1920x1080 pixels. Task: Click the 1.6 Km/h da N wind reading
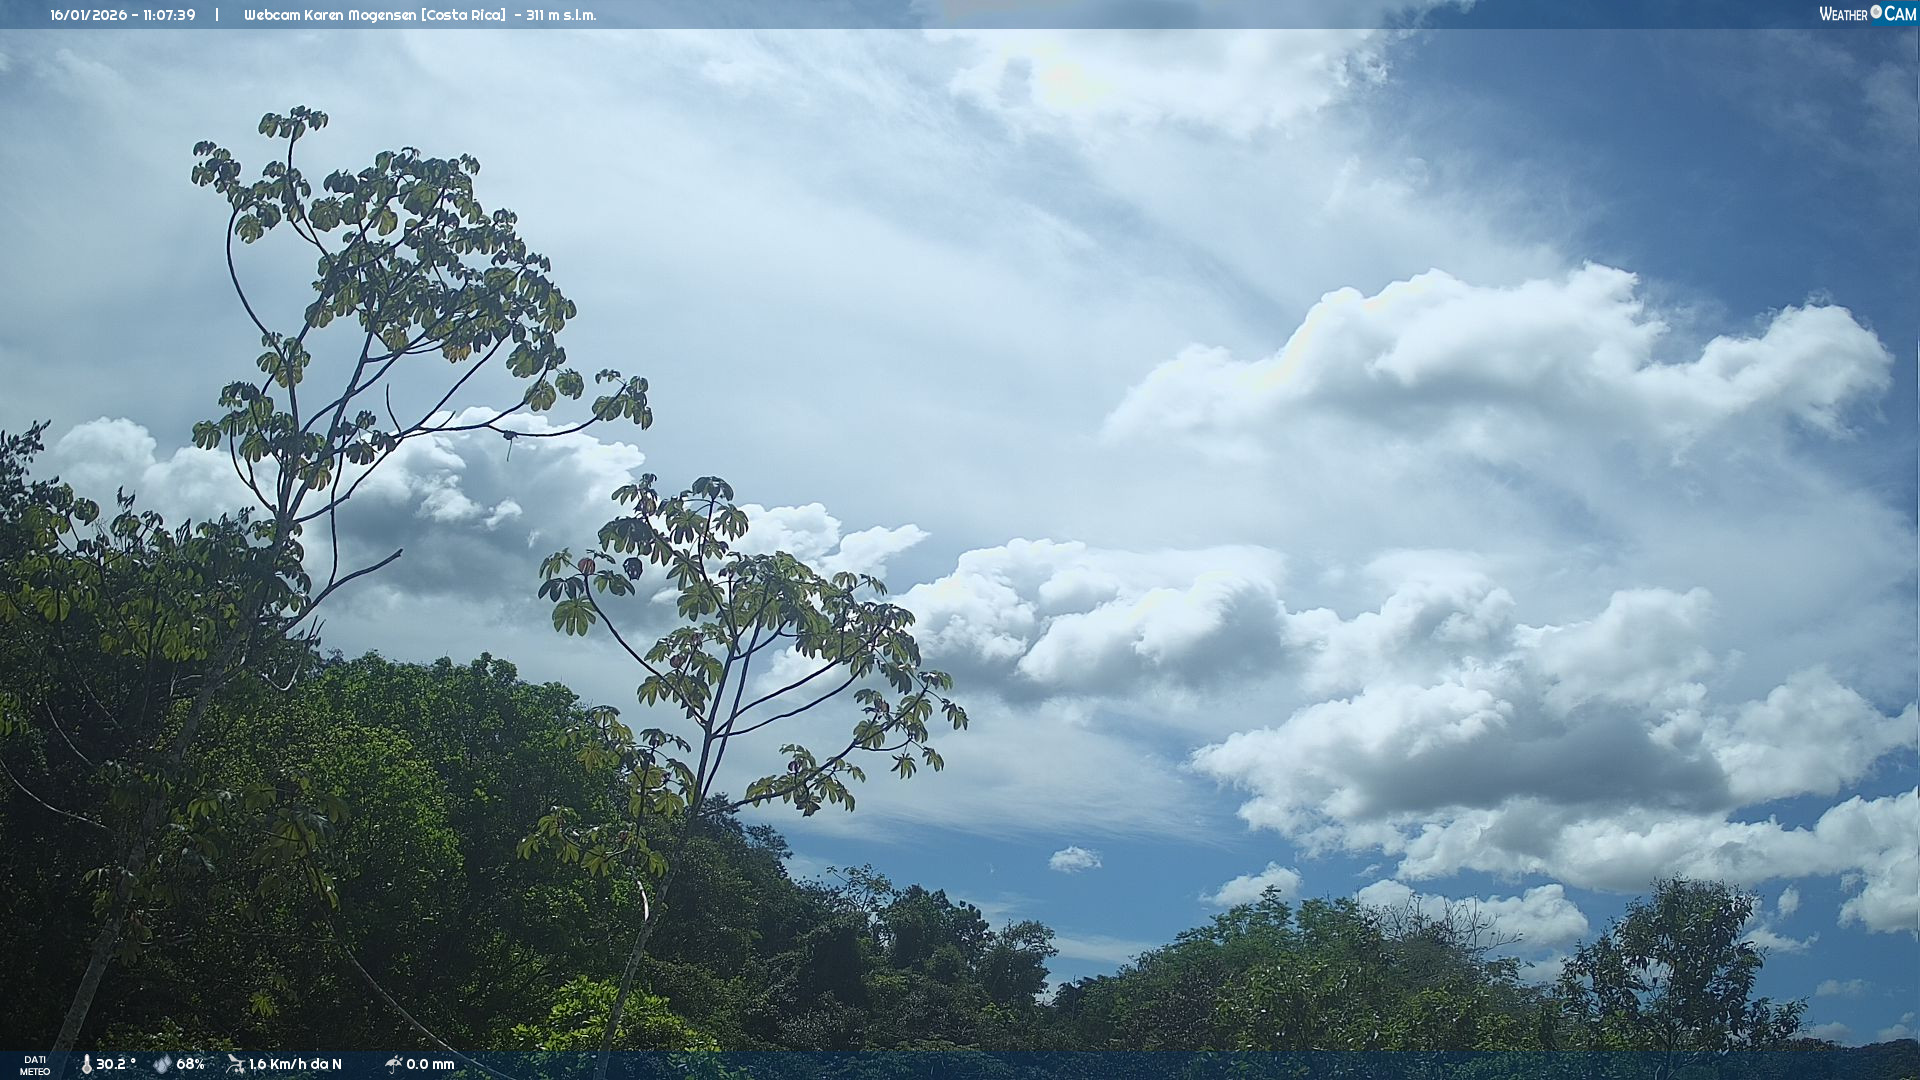pos(295,1064)
